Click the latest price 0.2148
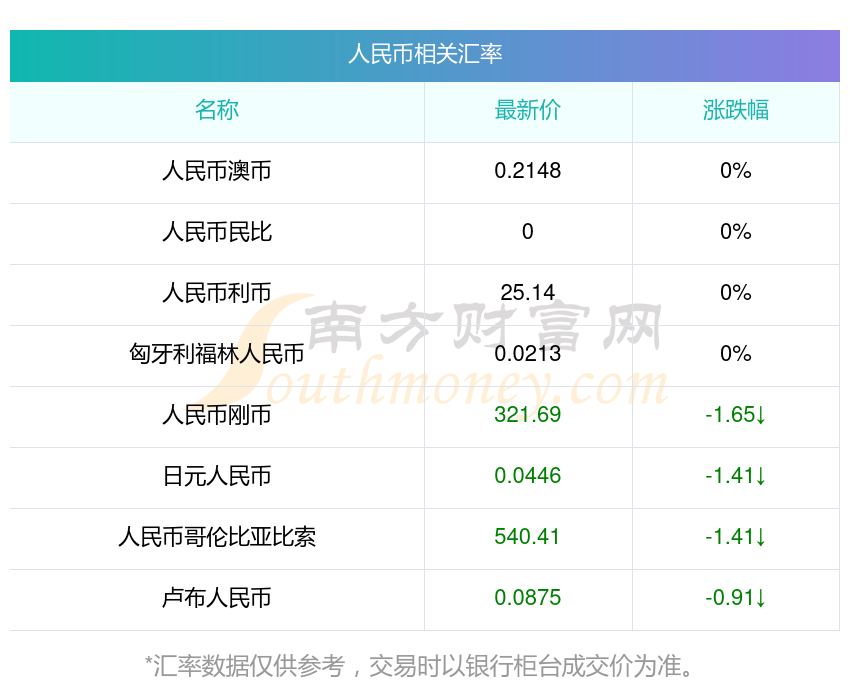 pyautogui.click(x=528, y=171)
